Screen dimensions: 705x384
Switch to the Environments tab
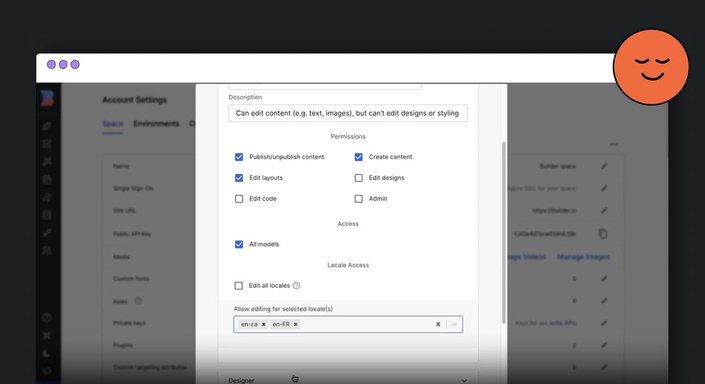click(156, 124)
